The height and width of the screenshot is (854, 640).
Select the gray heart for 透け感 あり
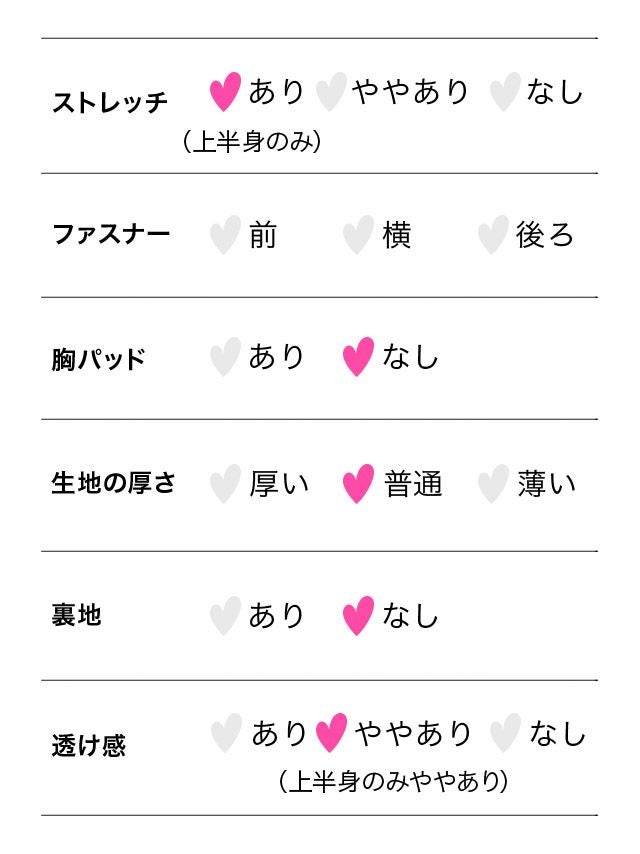click(226, 734)
